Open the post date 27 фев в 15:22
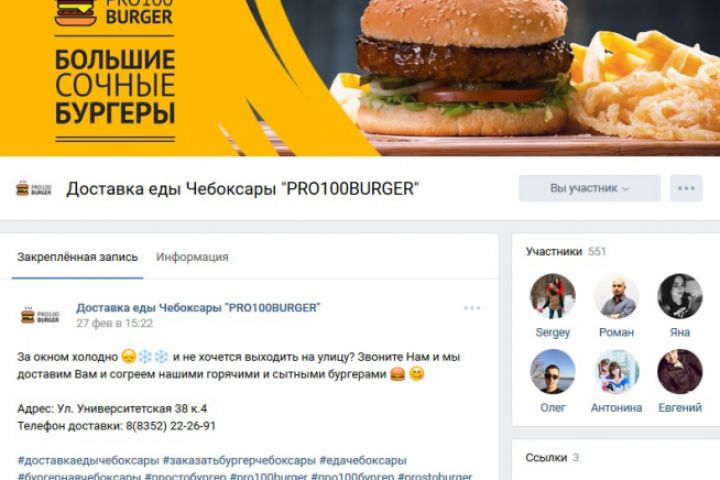This screenshot has height=480, width=720. pos(114,323)
